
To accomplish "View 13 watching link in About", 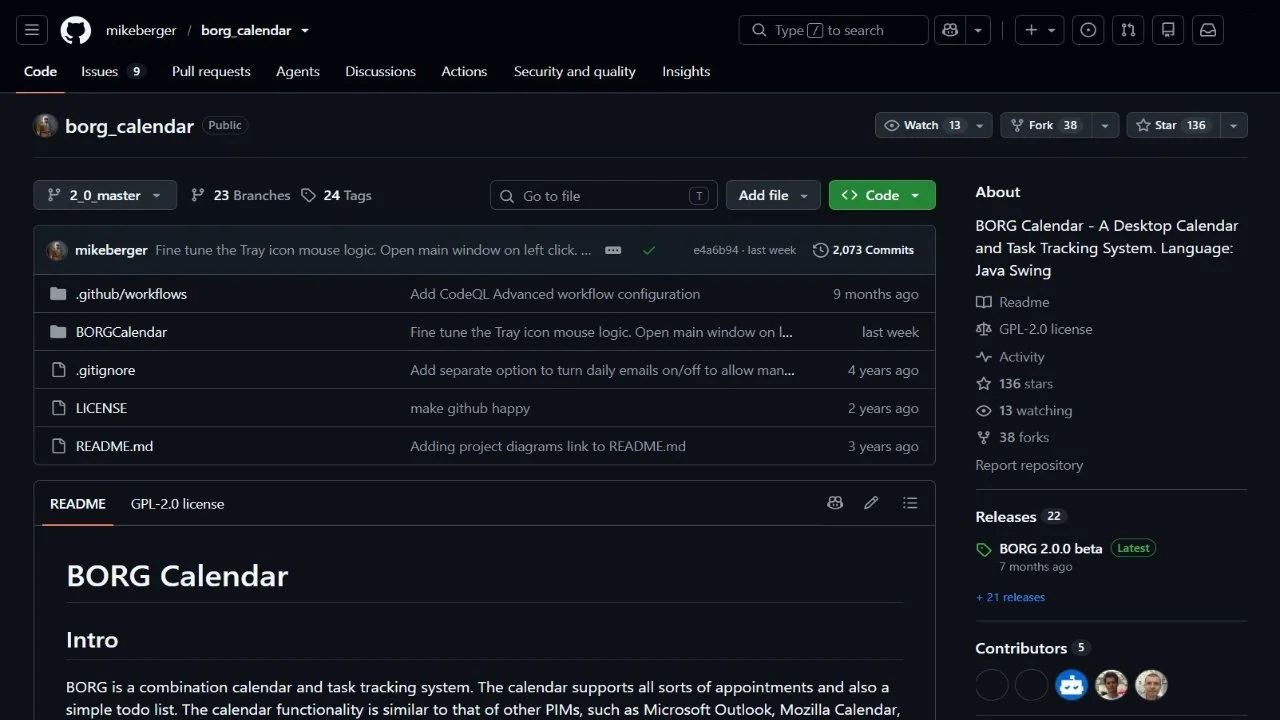I will click(1024, 411).
